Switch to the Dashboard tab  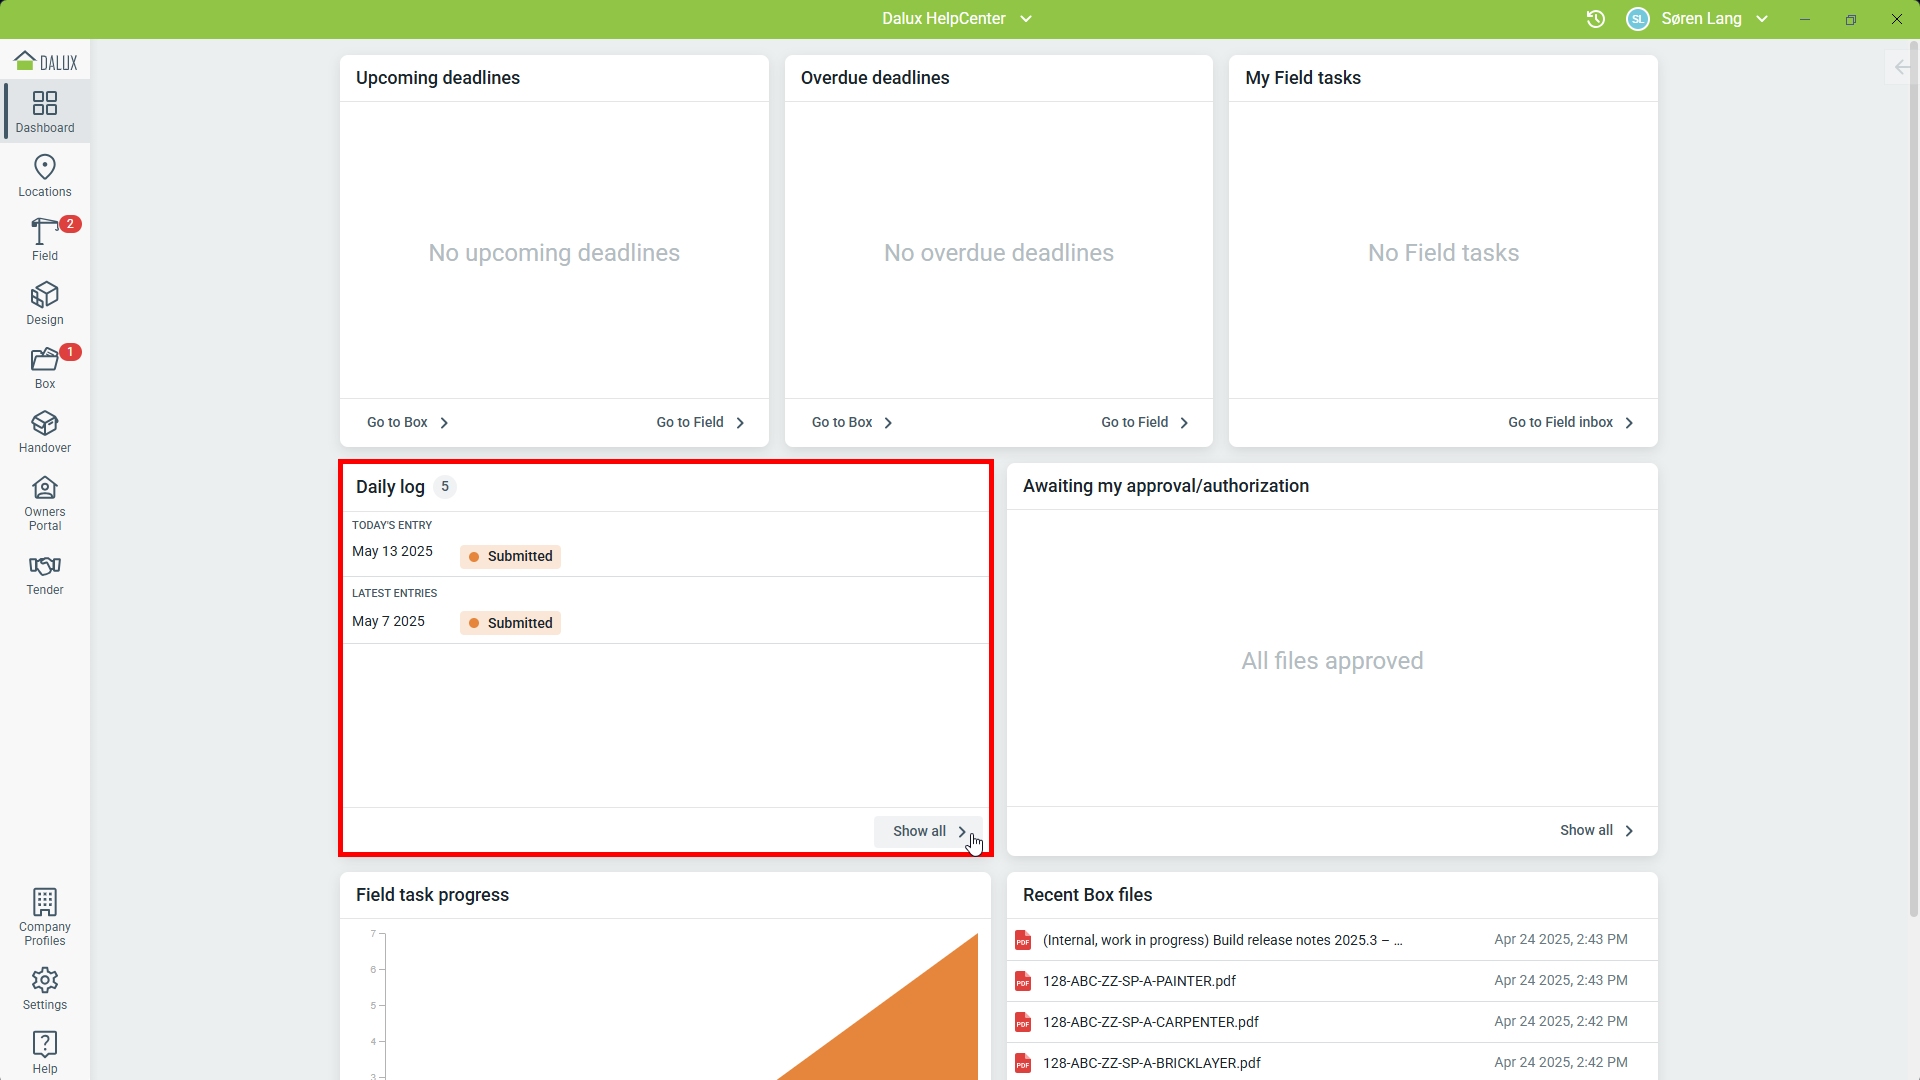45,111
